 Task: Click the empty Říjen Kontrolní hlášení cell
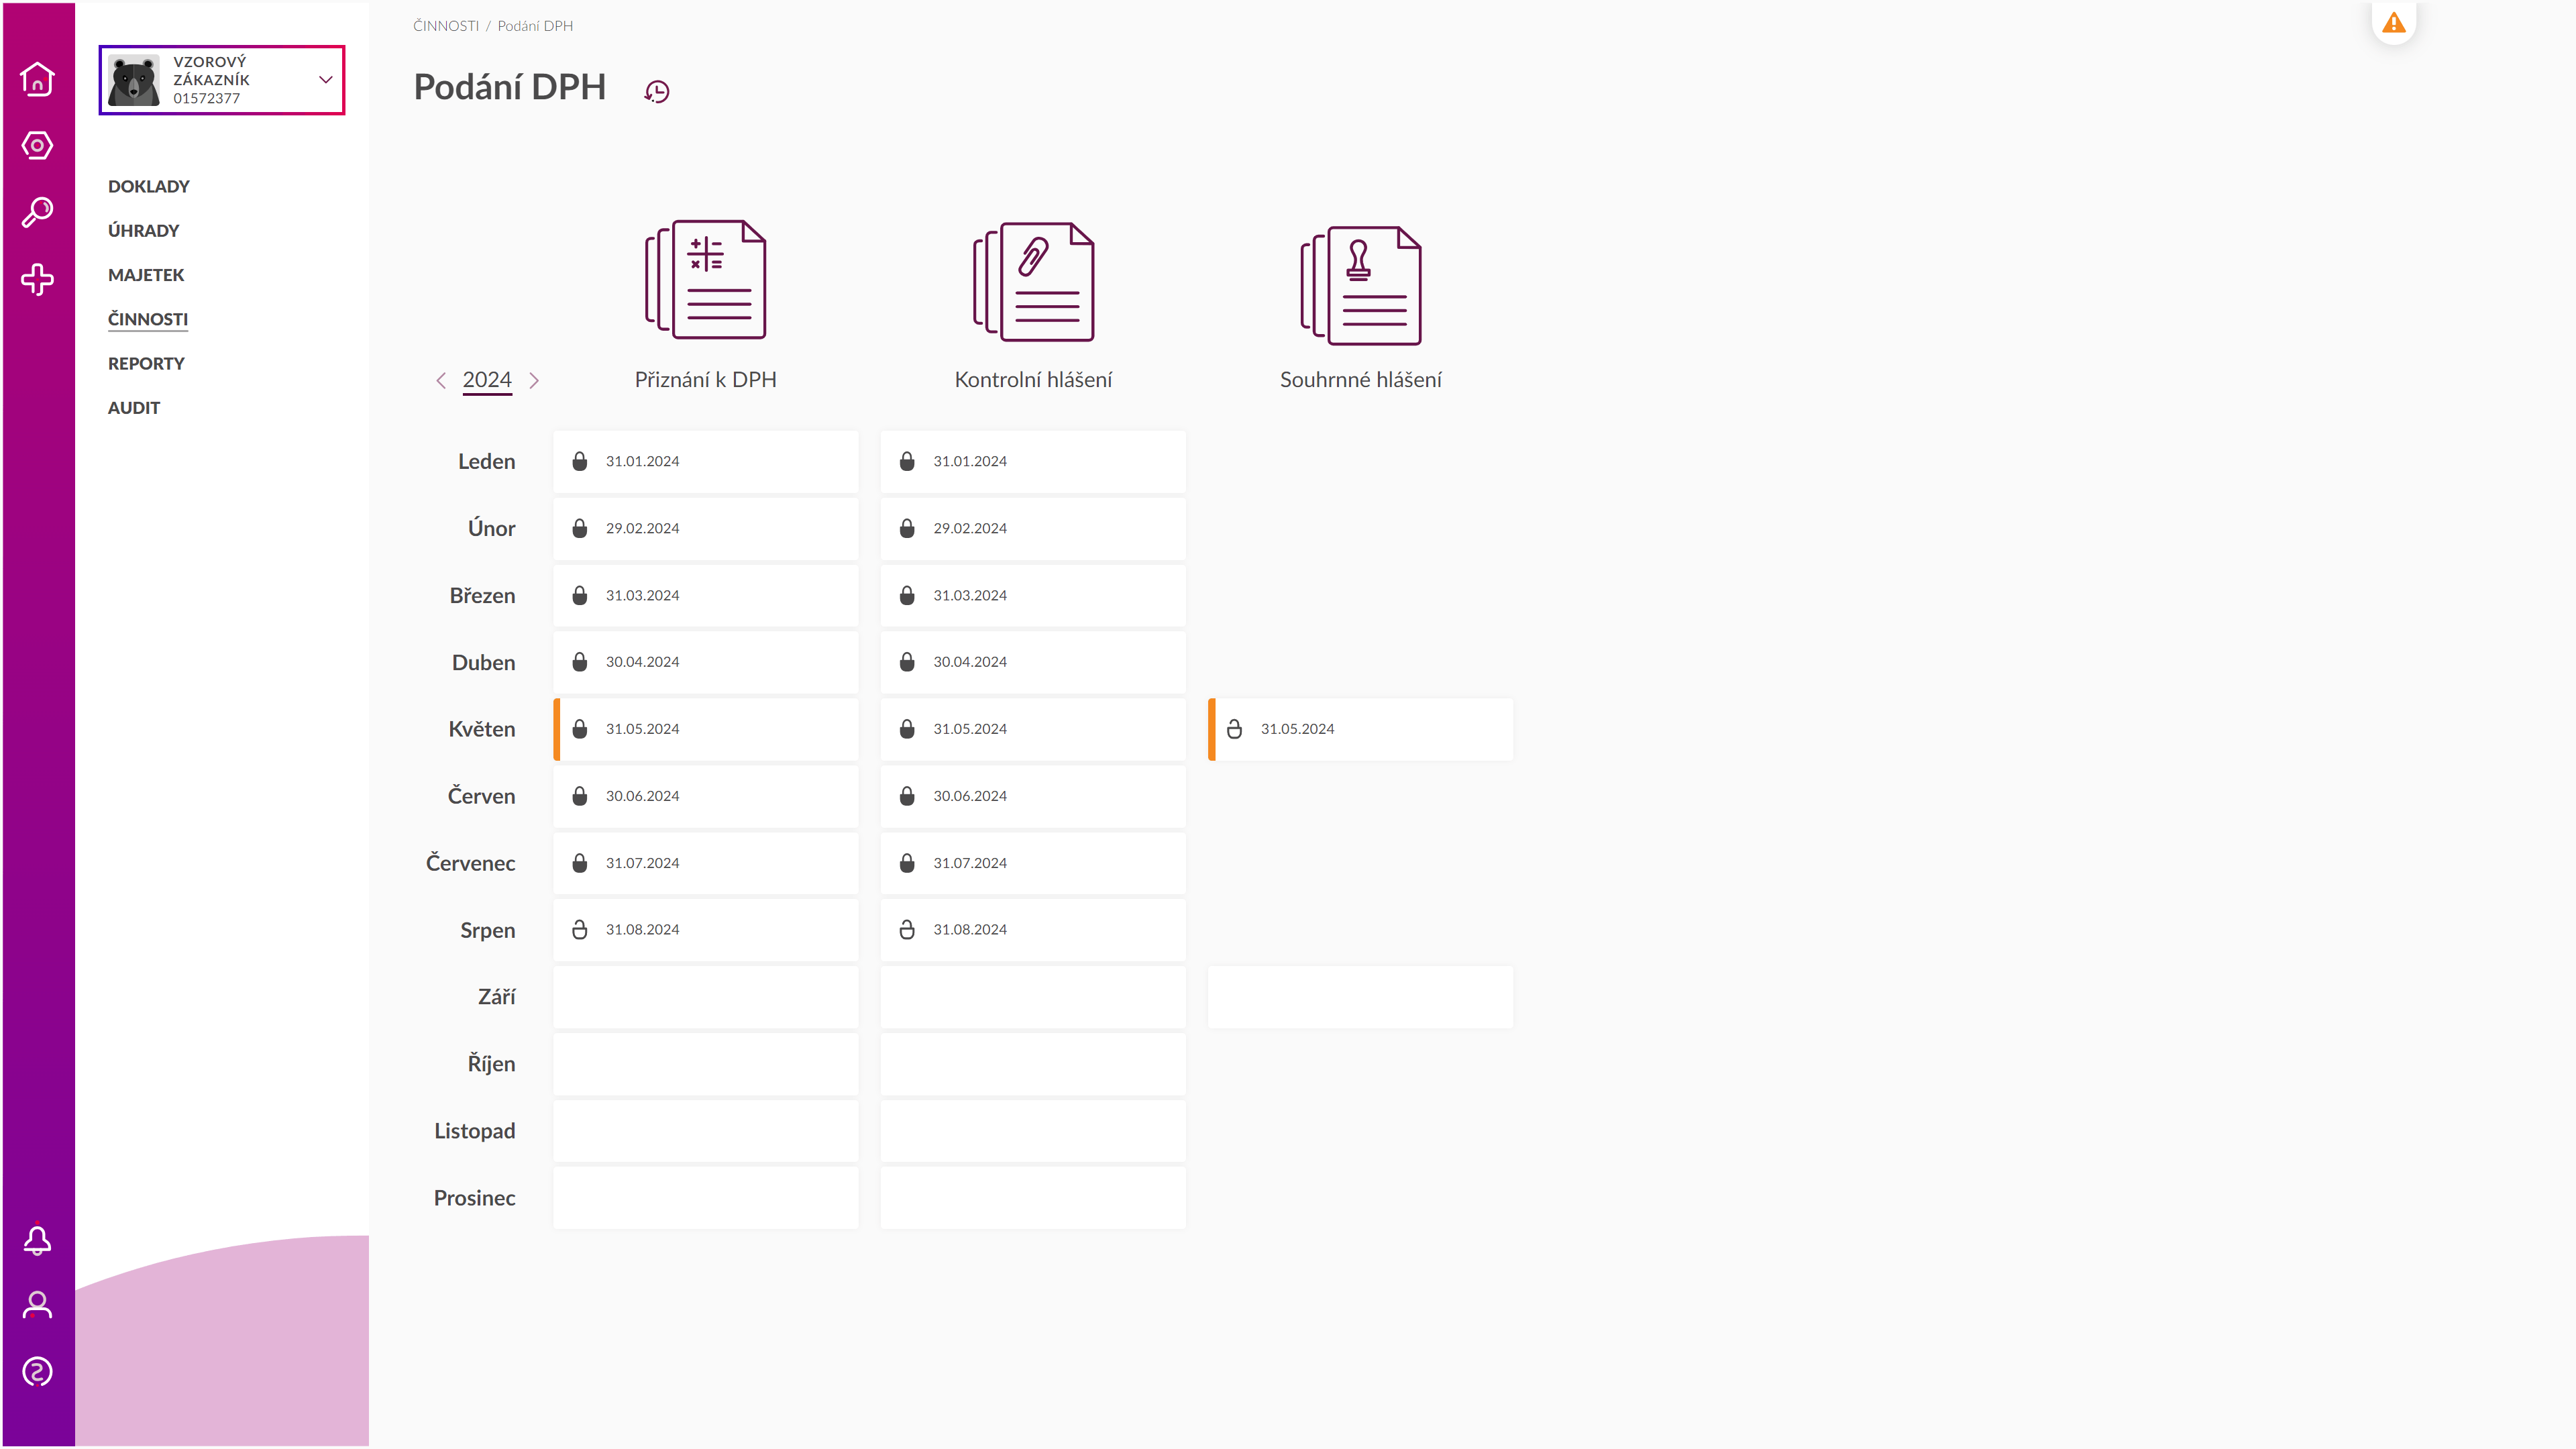(x=1033, y=1064)
